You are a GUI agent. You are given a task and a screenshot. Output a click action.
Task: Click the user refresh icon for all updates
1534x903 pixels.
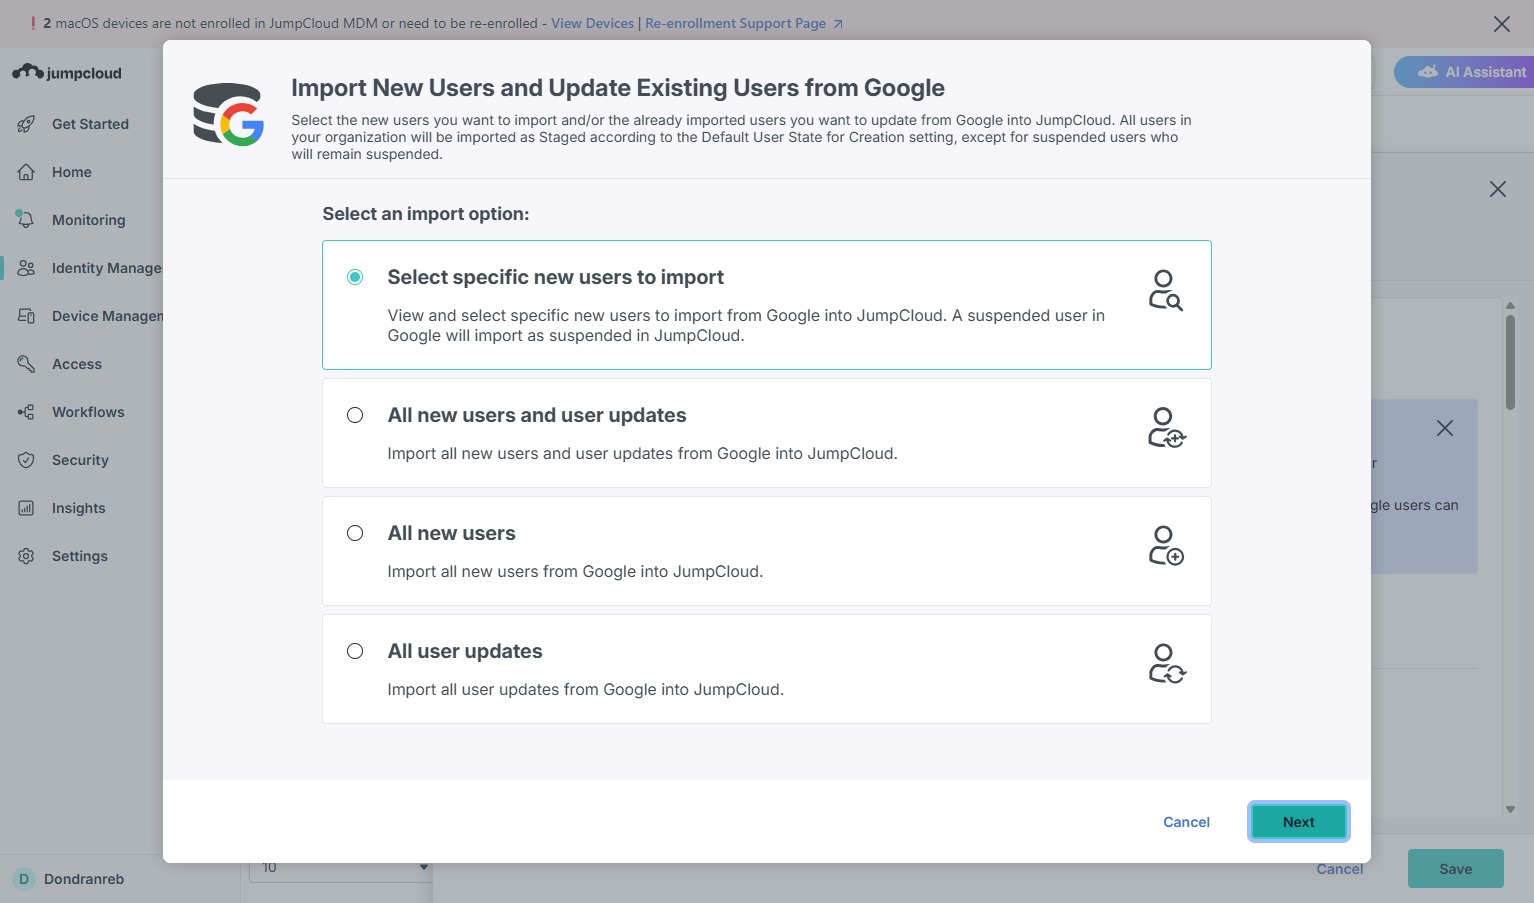[1166, 664]
